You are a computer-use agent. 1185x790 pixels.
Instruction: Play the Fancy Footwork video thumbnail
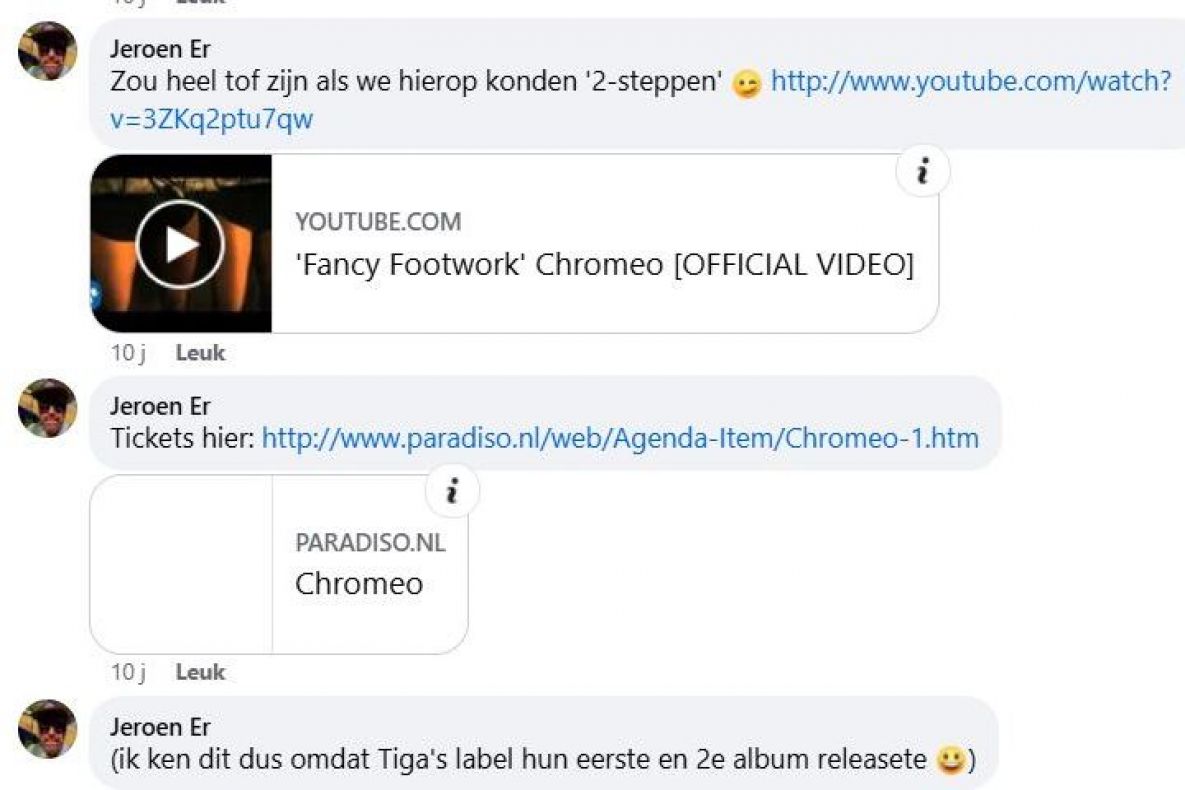(181, 243)
